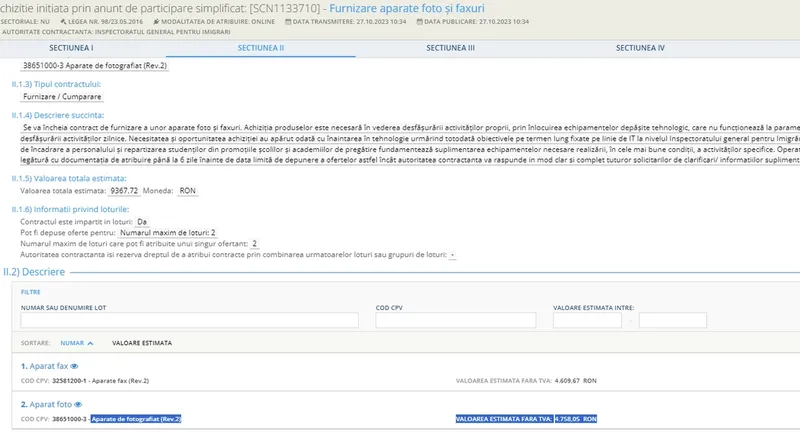Click the icon before MODALITATEA DE ATRIBUIRE
The width and height of the screenshot is (800, 437).
coord(156,21)
